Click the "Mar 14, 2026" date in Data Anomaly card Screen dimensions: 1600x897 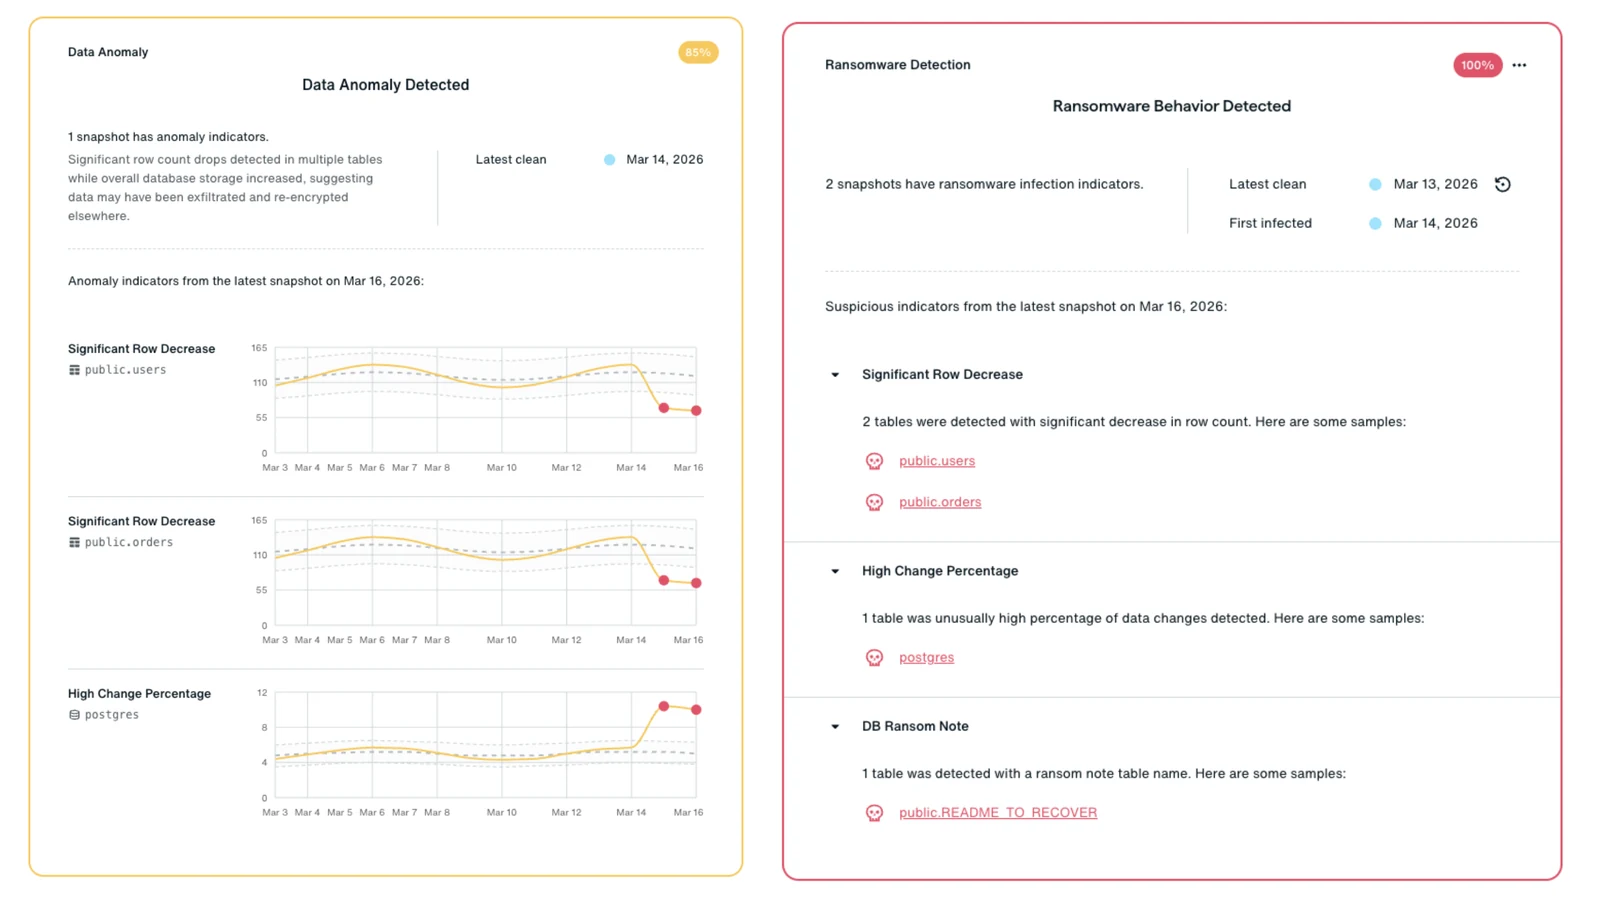coord(664,160)
